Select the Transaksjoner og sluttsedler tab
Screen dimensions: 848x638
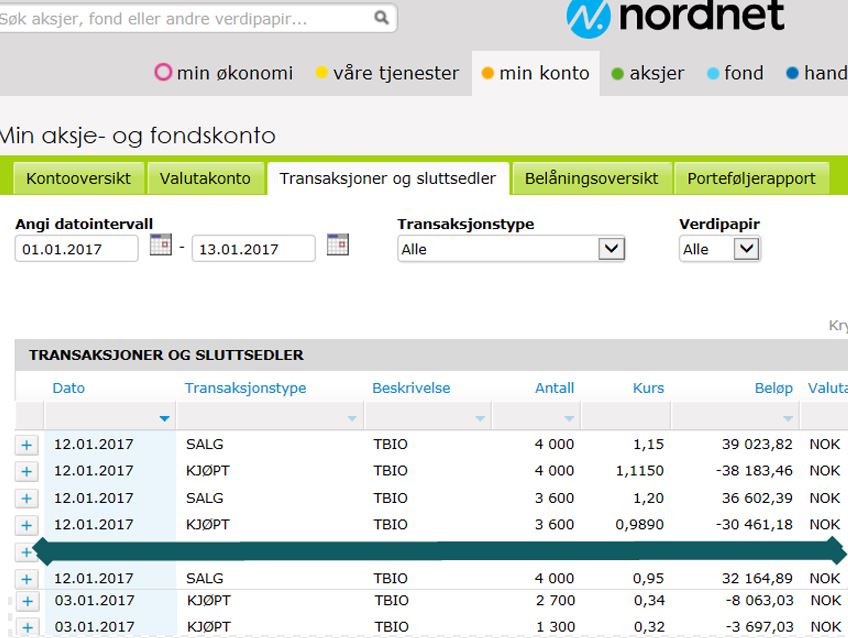388,178
